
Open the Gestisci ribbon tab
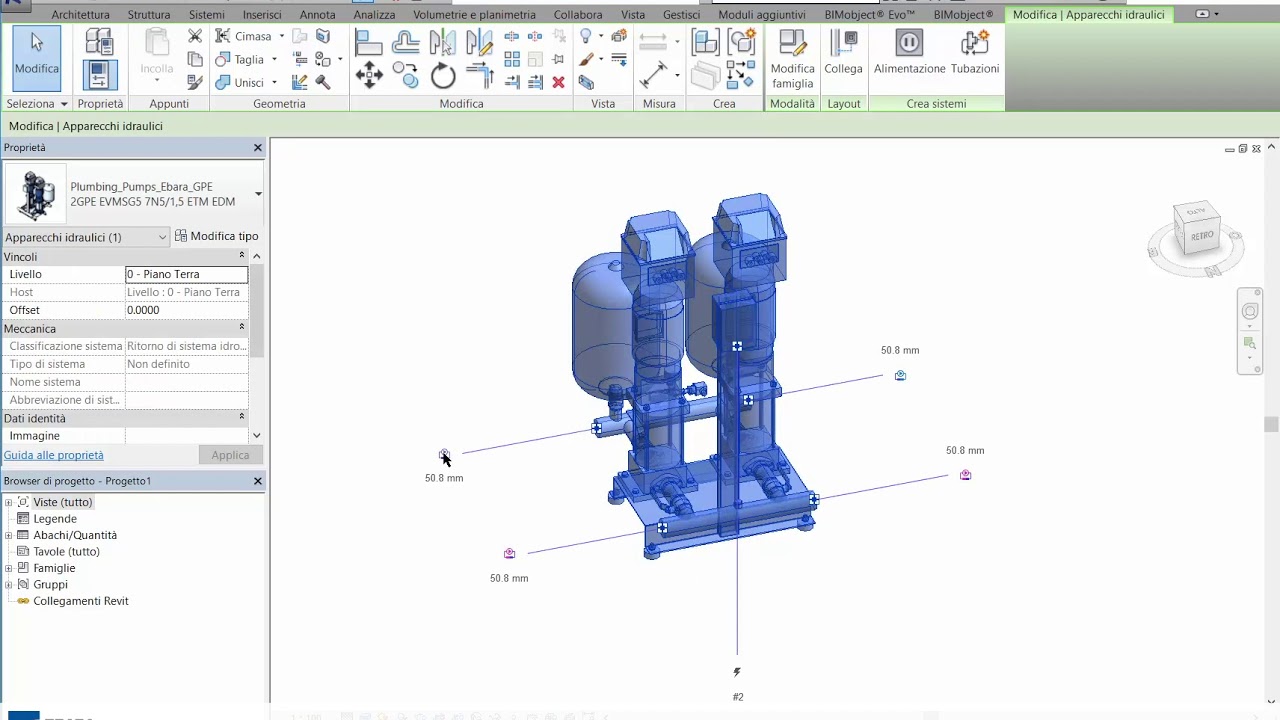click(x=681, y=15)
